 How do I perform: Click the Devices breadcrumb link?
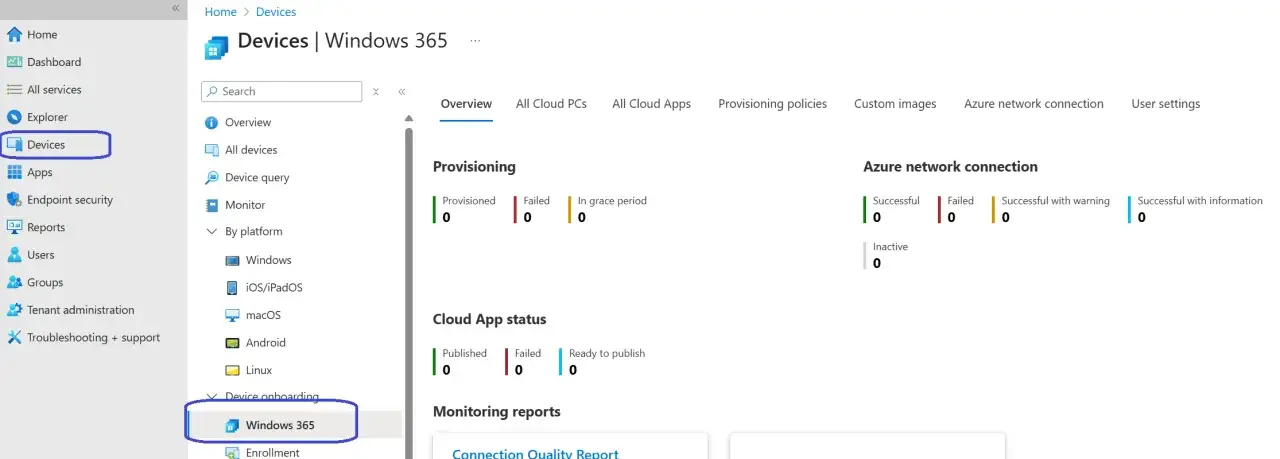(x=276, y=12)
